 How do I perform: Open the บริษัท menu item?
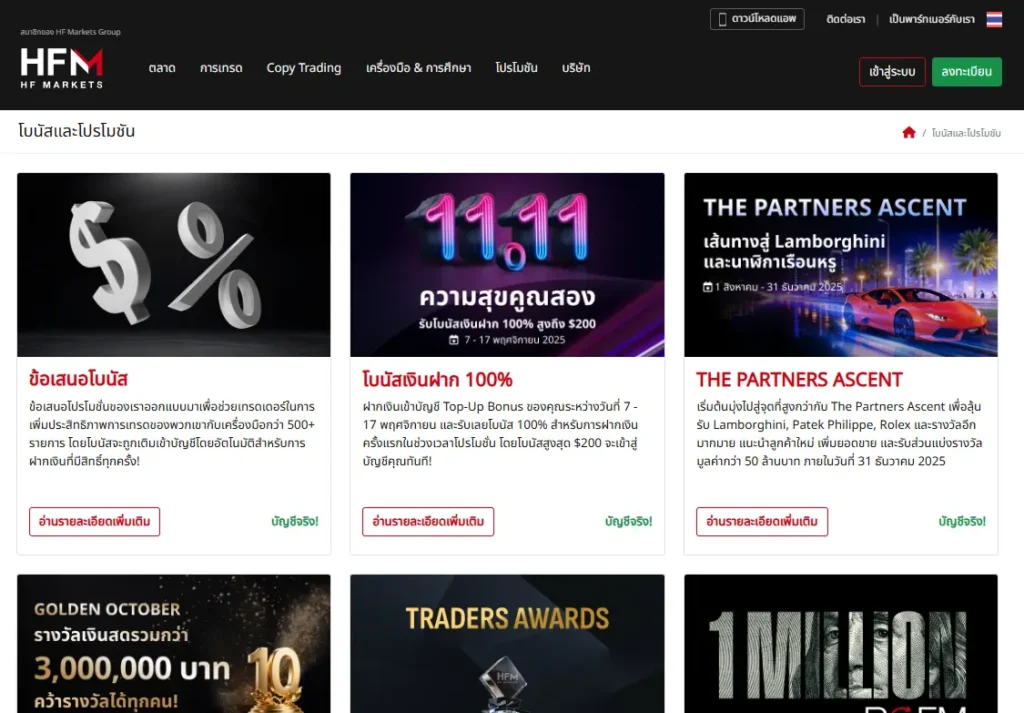tap(575, 68)
